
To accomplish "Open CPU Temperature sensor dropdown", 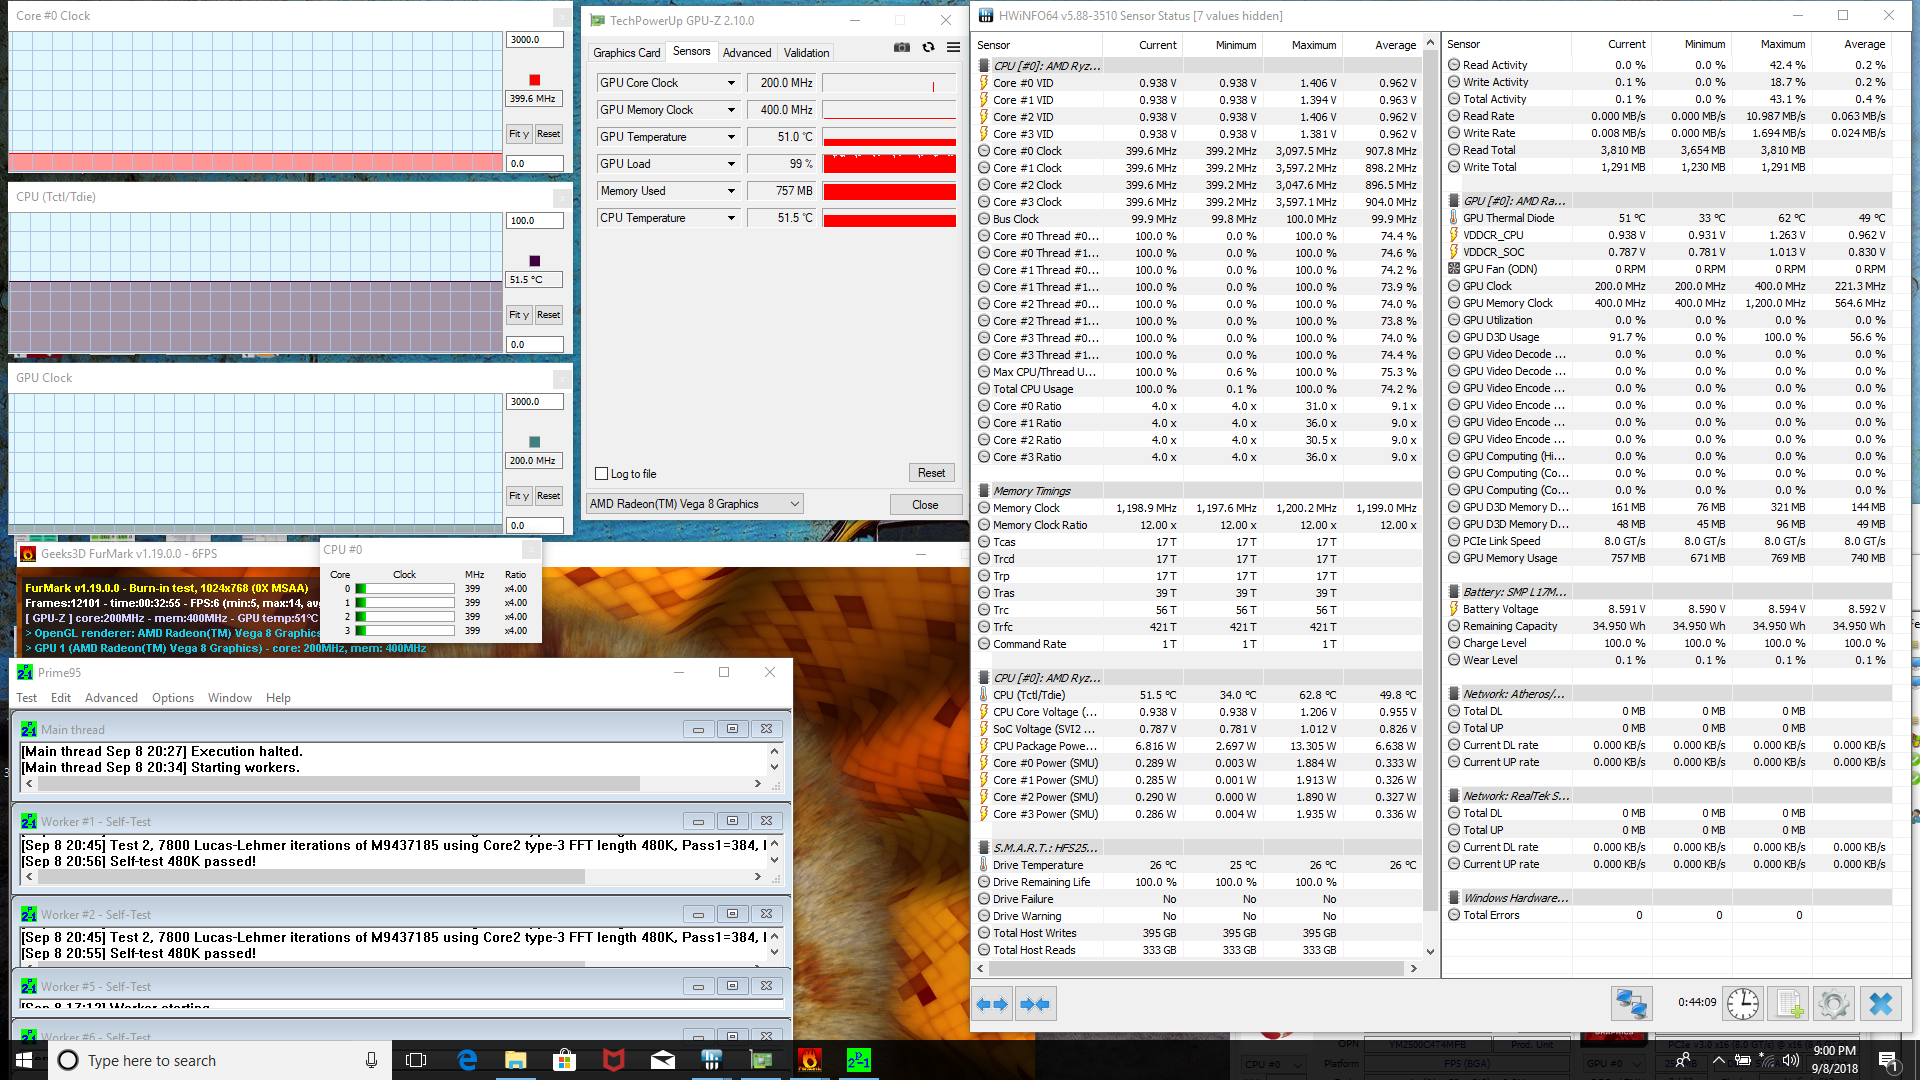I will [x=731, y=218].
